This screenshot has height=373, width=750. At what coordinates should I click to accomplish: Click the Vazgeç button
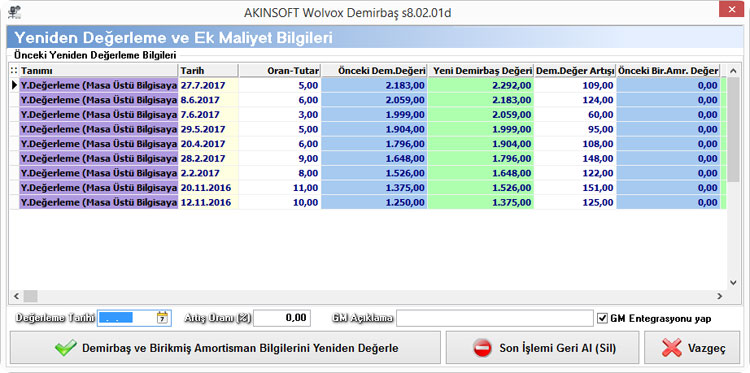click(x=692, y=348)
